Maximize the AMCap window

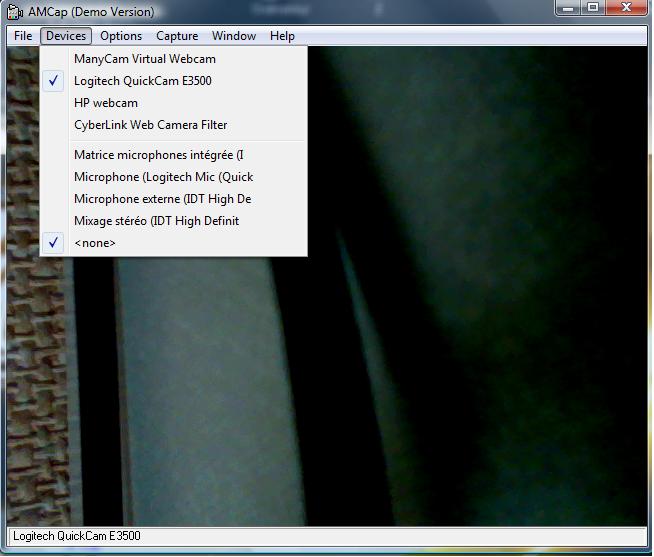[x=593, y=8]
